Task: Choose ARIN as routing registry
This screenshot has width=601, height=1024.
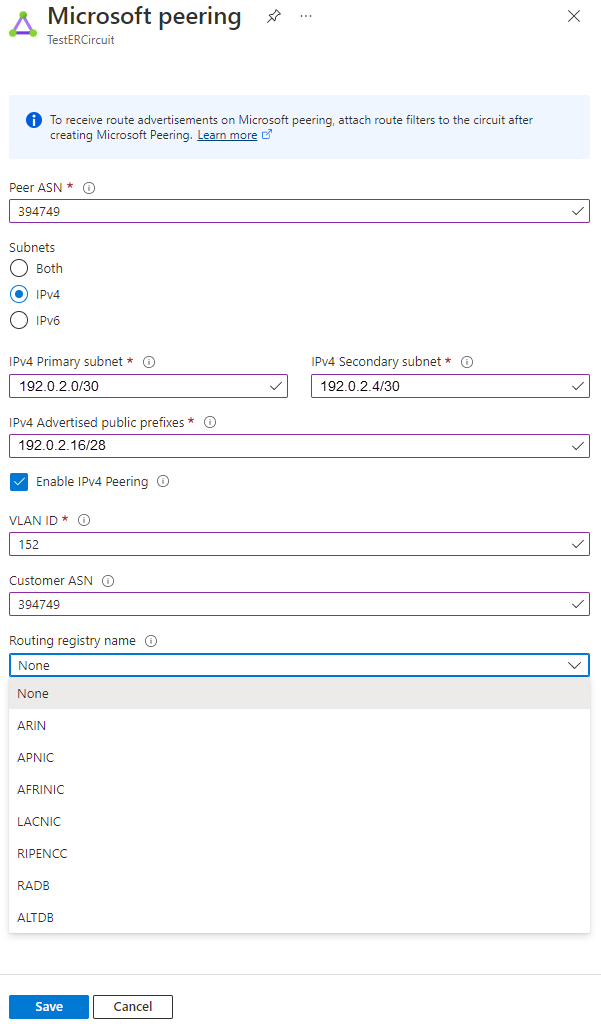Action: tap(31, 725)
